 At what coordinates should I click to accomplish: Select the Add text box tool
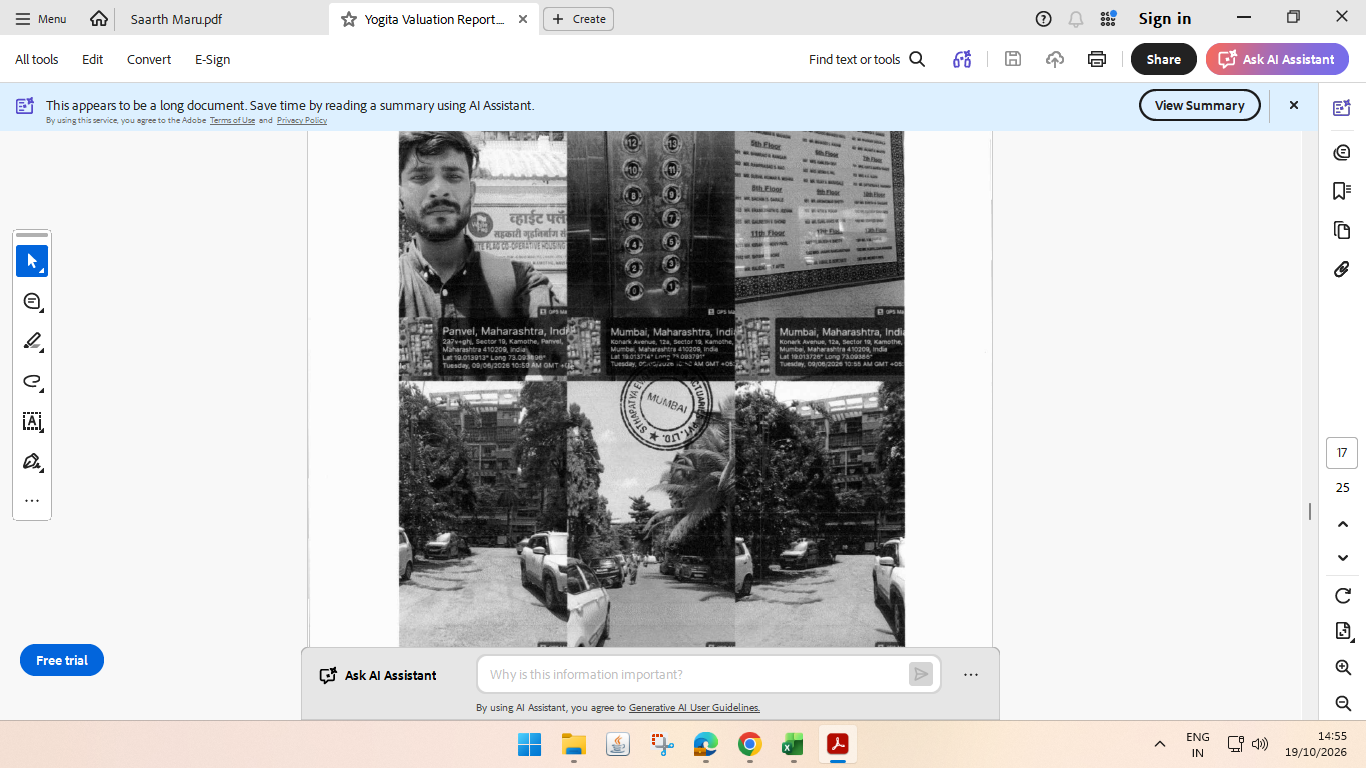32,421
